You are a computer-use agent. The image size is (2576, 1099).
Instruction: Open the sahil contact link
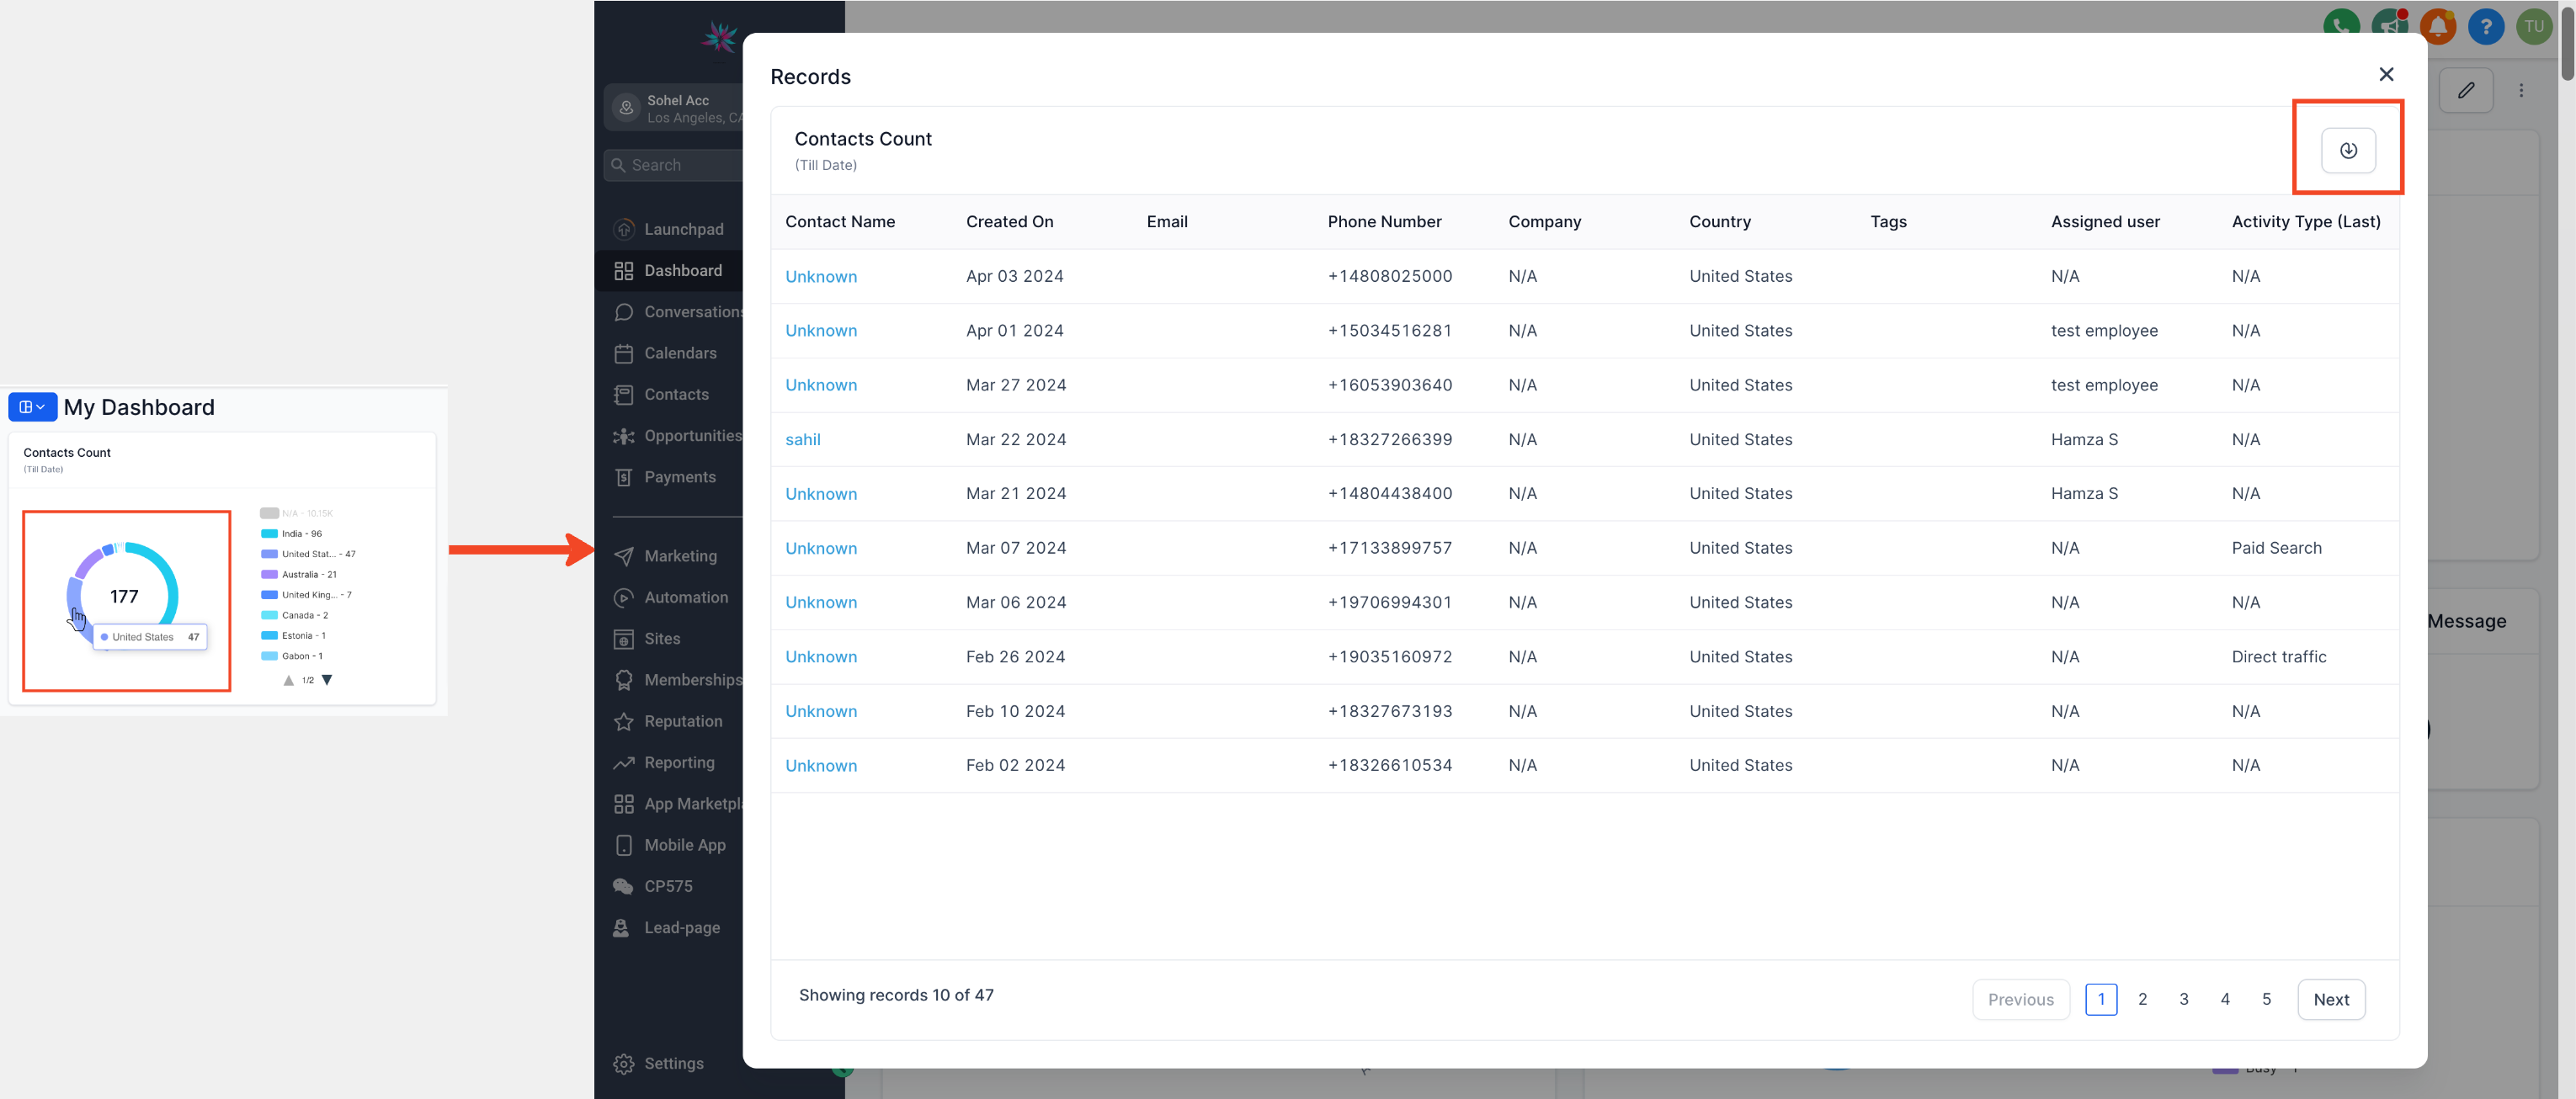click(802, 439)
